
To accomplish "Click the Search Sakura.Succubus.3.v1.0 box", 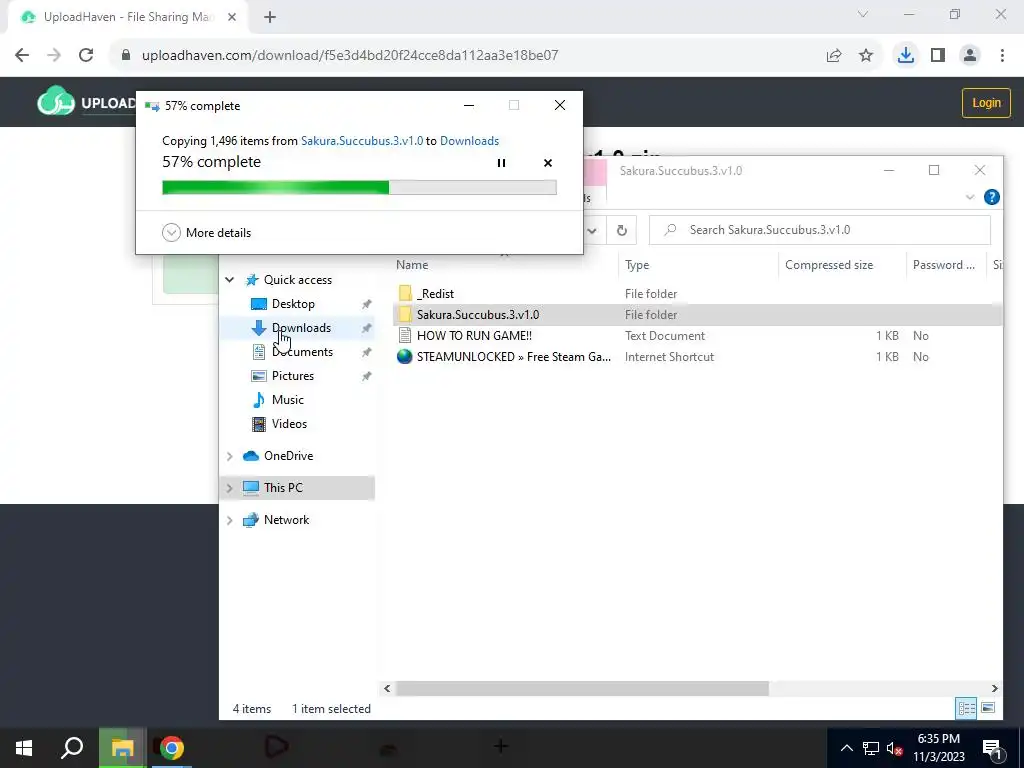I will tap(820, 230).
